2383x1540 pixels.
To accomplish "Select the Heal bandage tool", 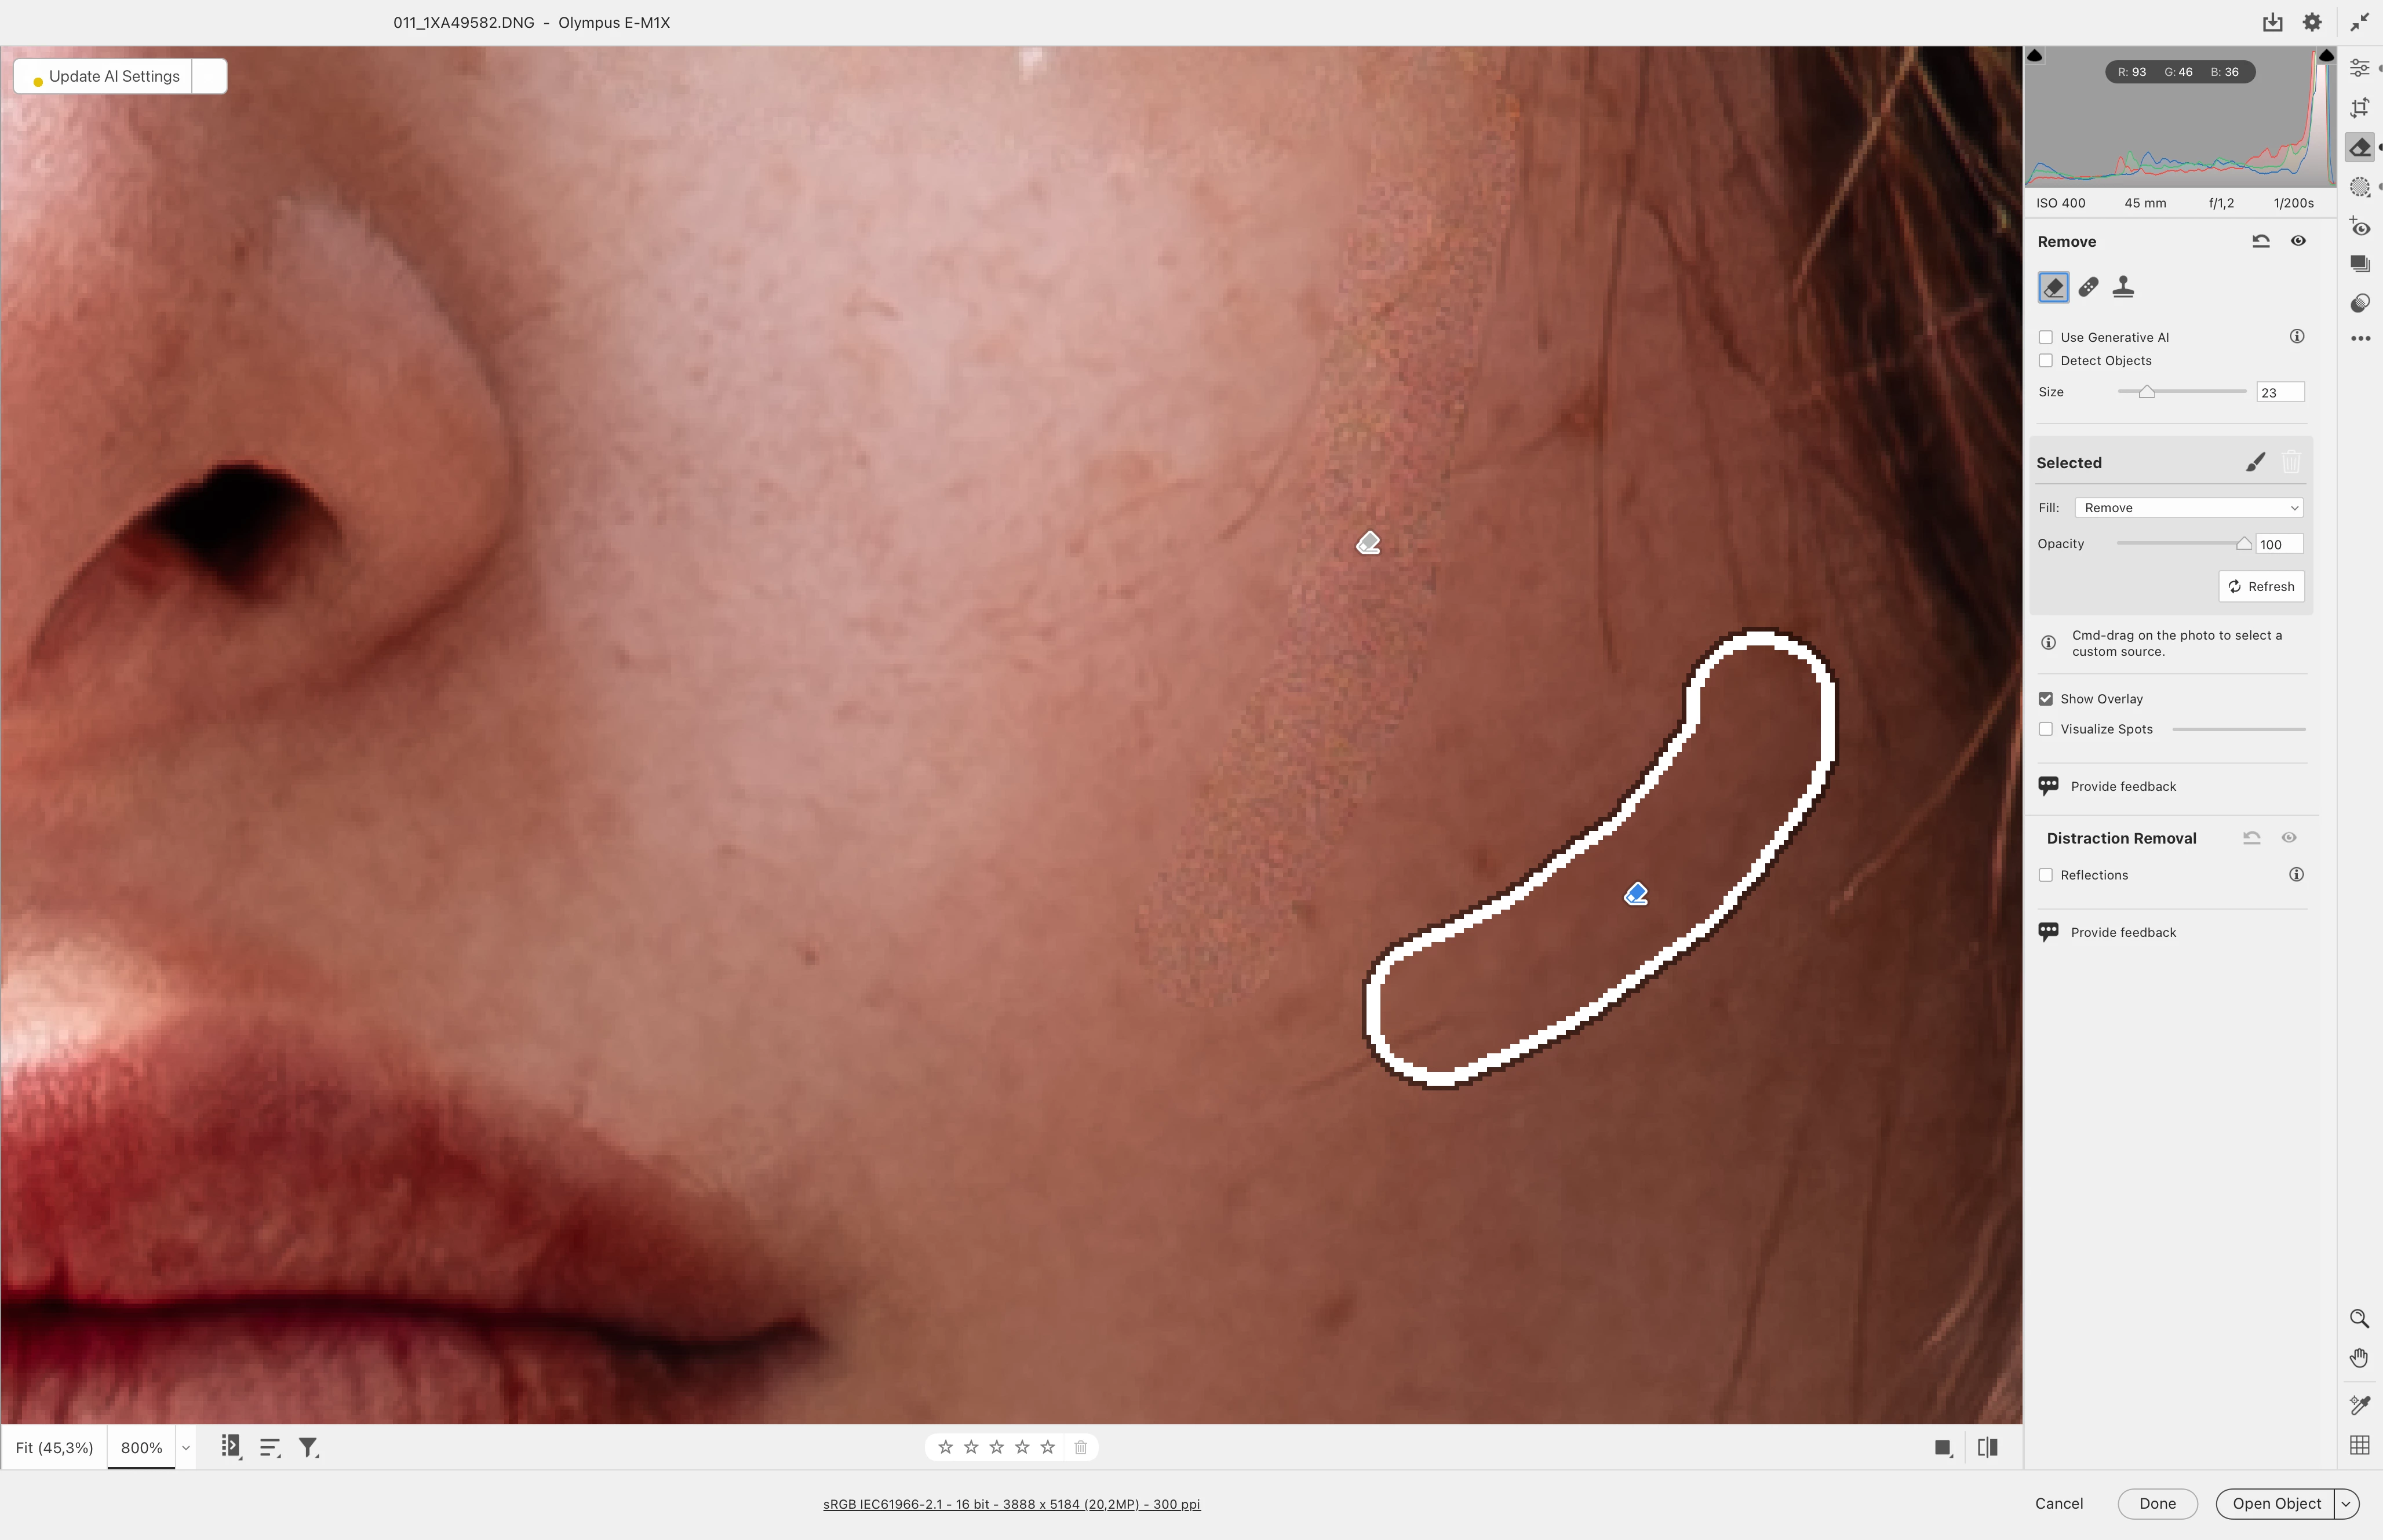I will [x=2088, y=288].
